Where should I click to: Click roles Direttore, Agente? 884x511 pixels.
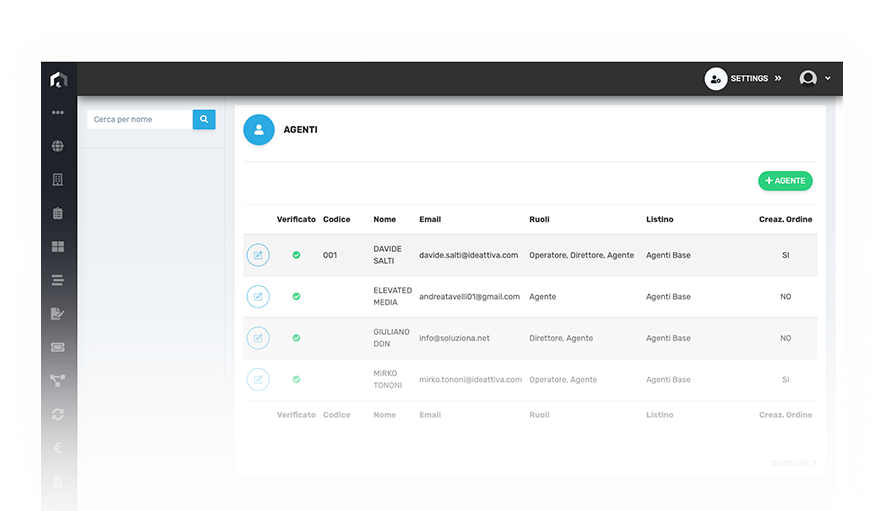coord(561,338)
